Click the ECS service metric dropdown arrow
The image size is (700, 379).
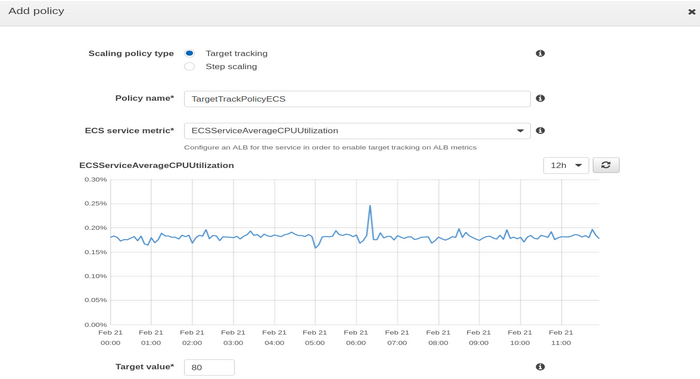520,131
